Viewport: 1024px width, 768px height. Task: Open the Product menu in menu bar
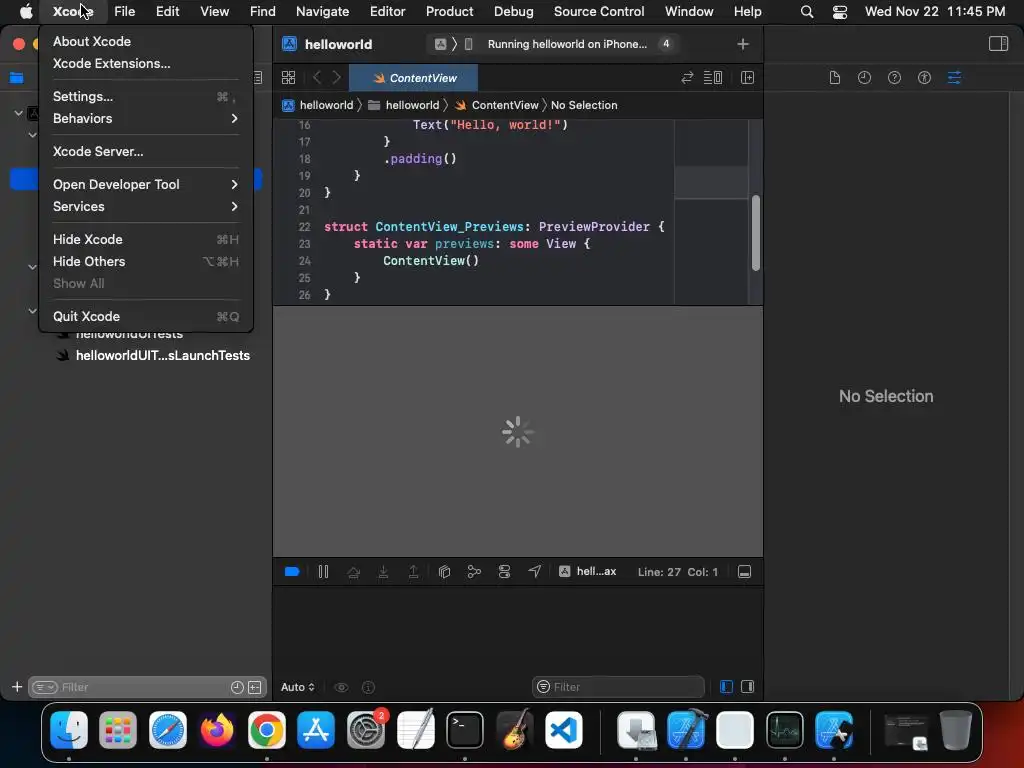pyautogui.click(x=449, y=11)
